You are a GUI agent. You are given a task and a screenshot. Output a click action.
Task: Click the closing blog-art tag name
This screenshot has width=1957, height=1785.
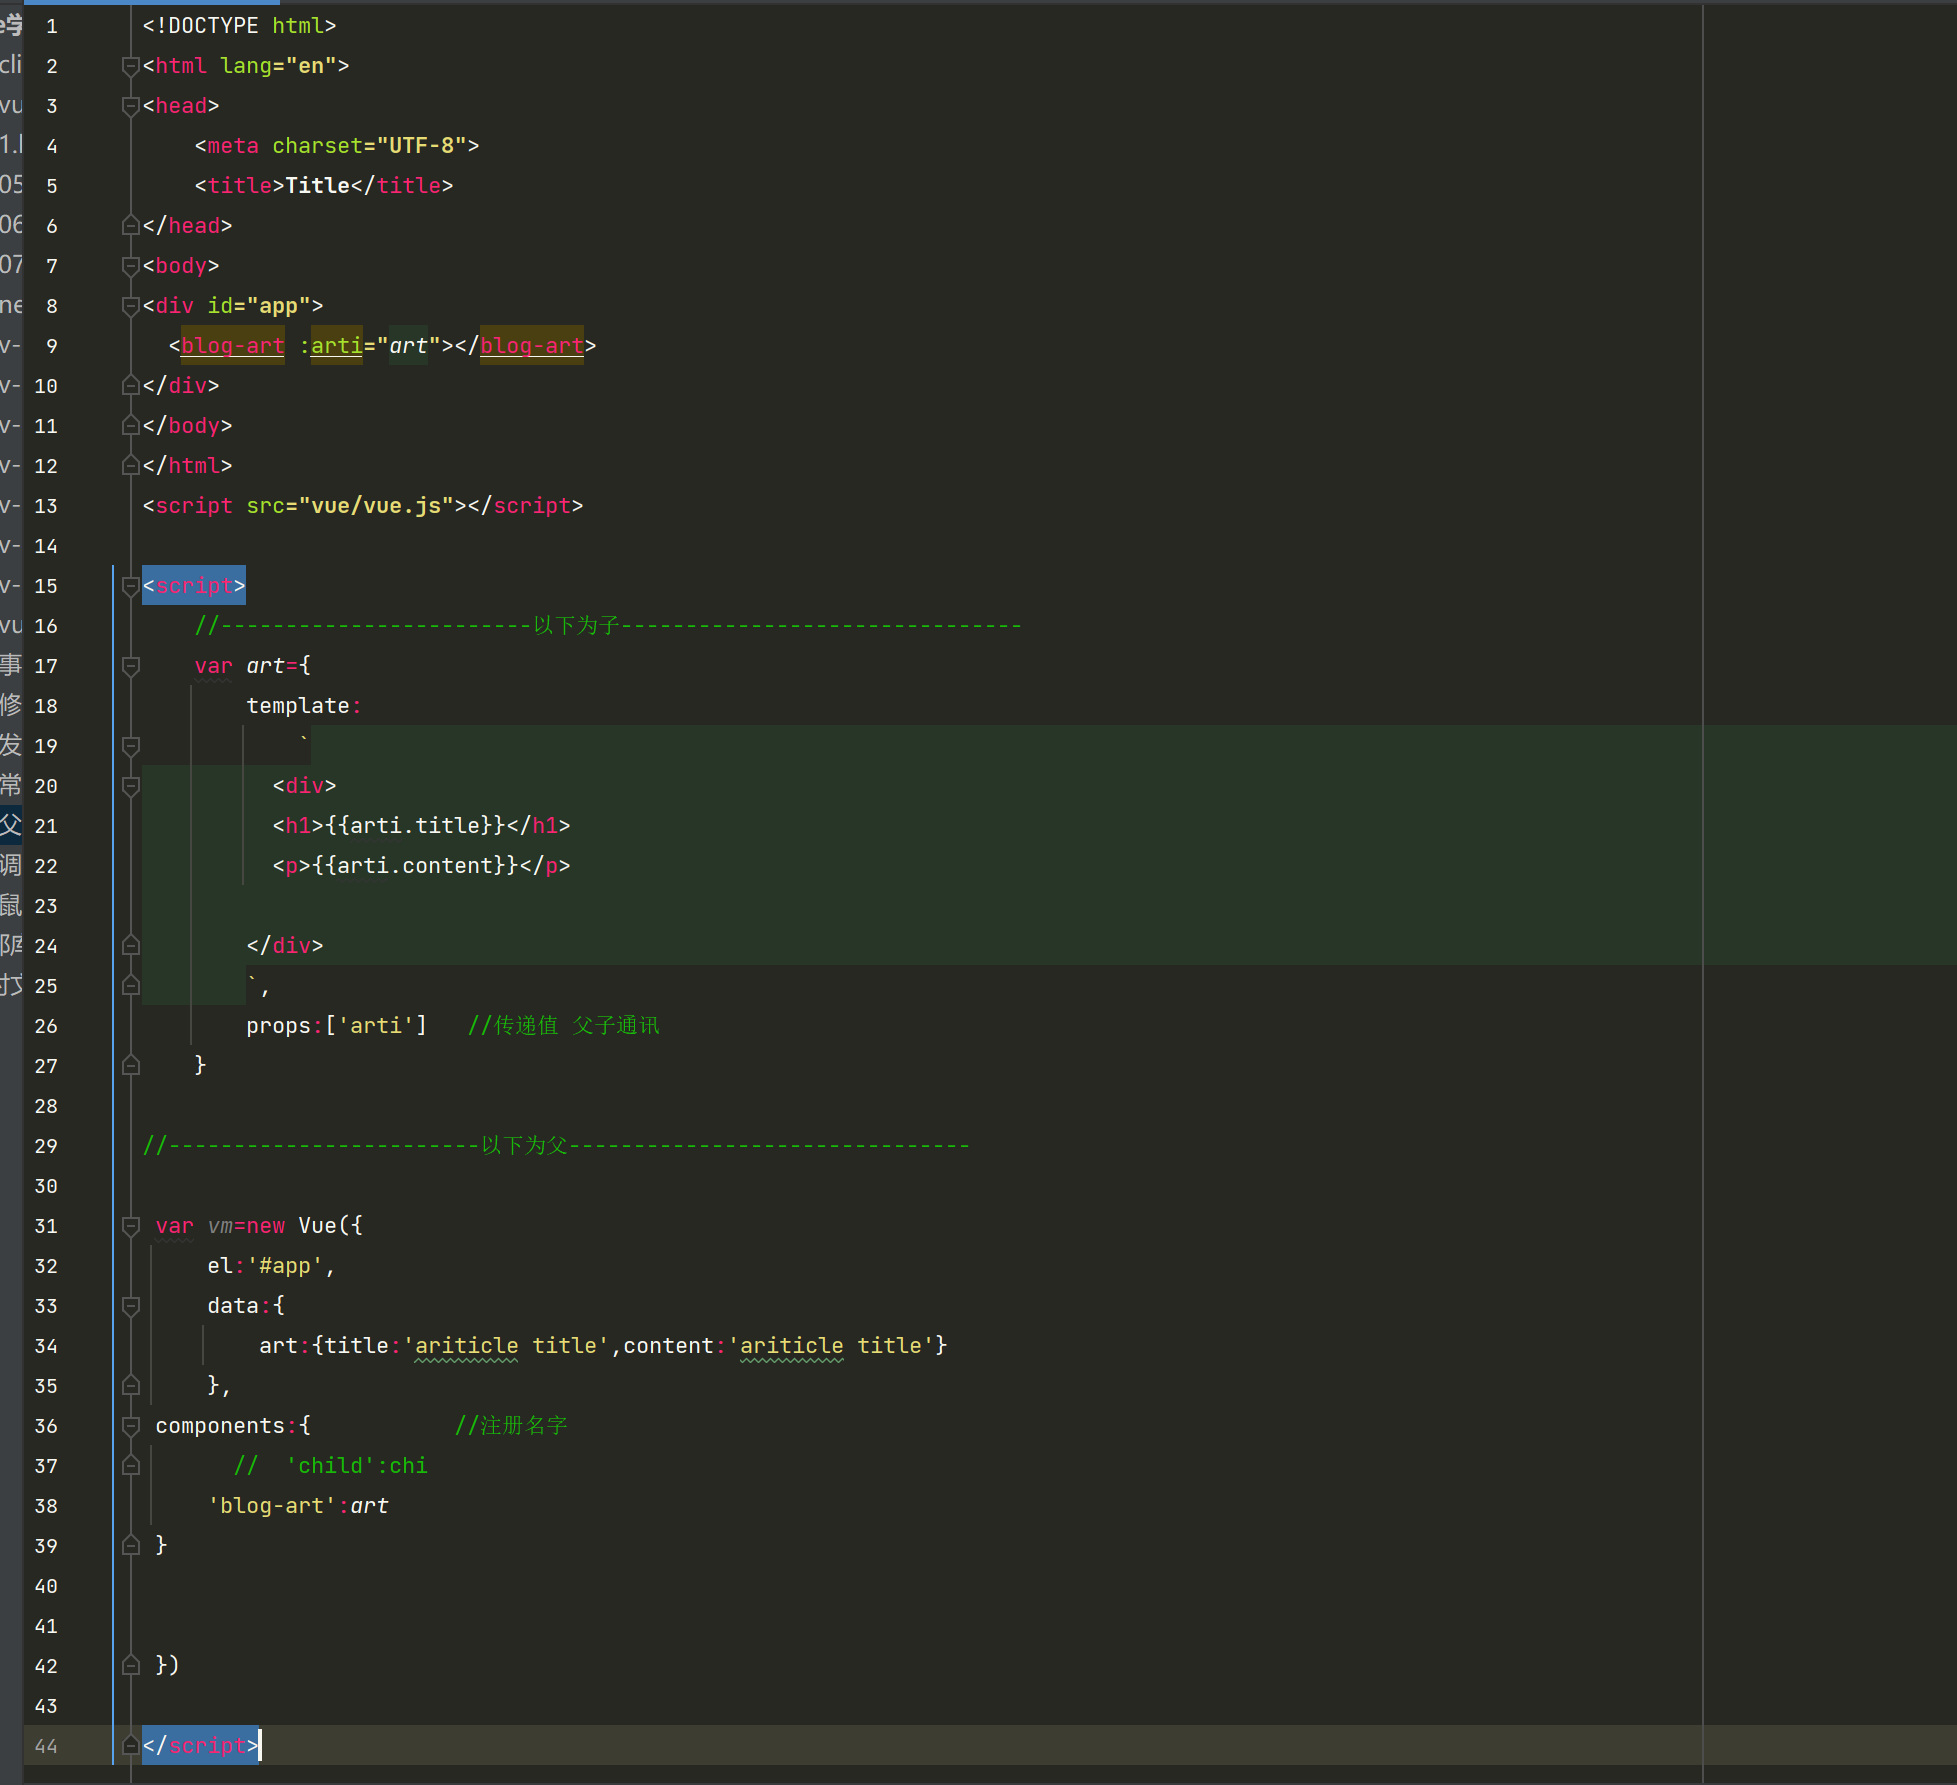click(x=532, y=346)
